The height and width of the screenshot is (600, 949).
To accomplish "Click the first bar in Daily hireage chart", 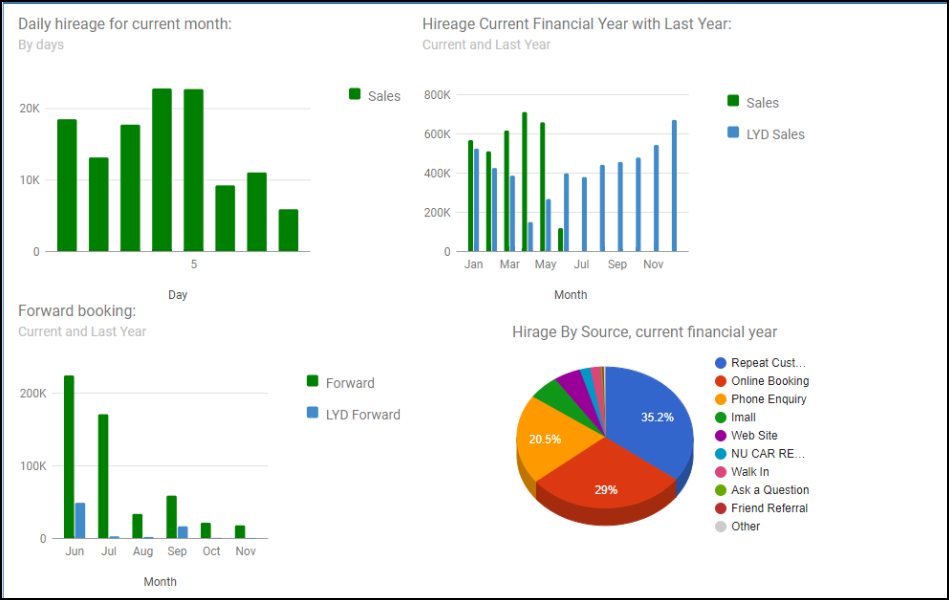I will pyautogui.click(x=67, y=185).
